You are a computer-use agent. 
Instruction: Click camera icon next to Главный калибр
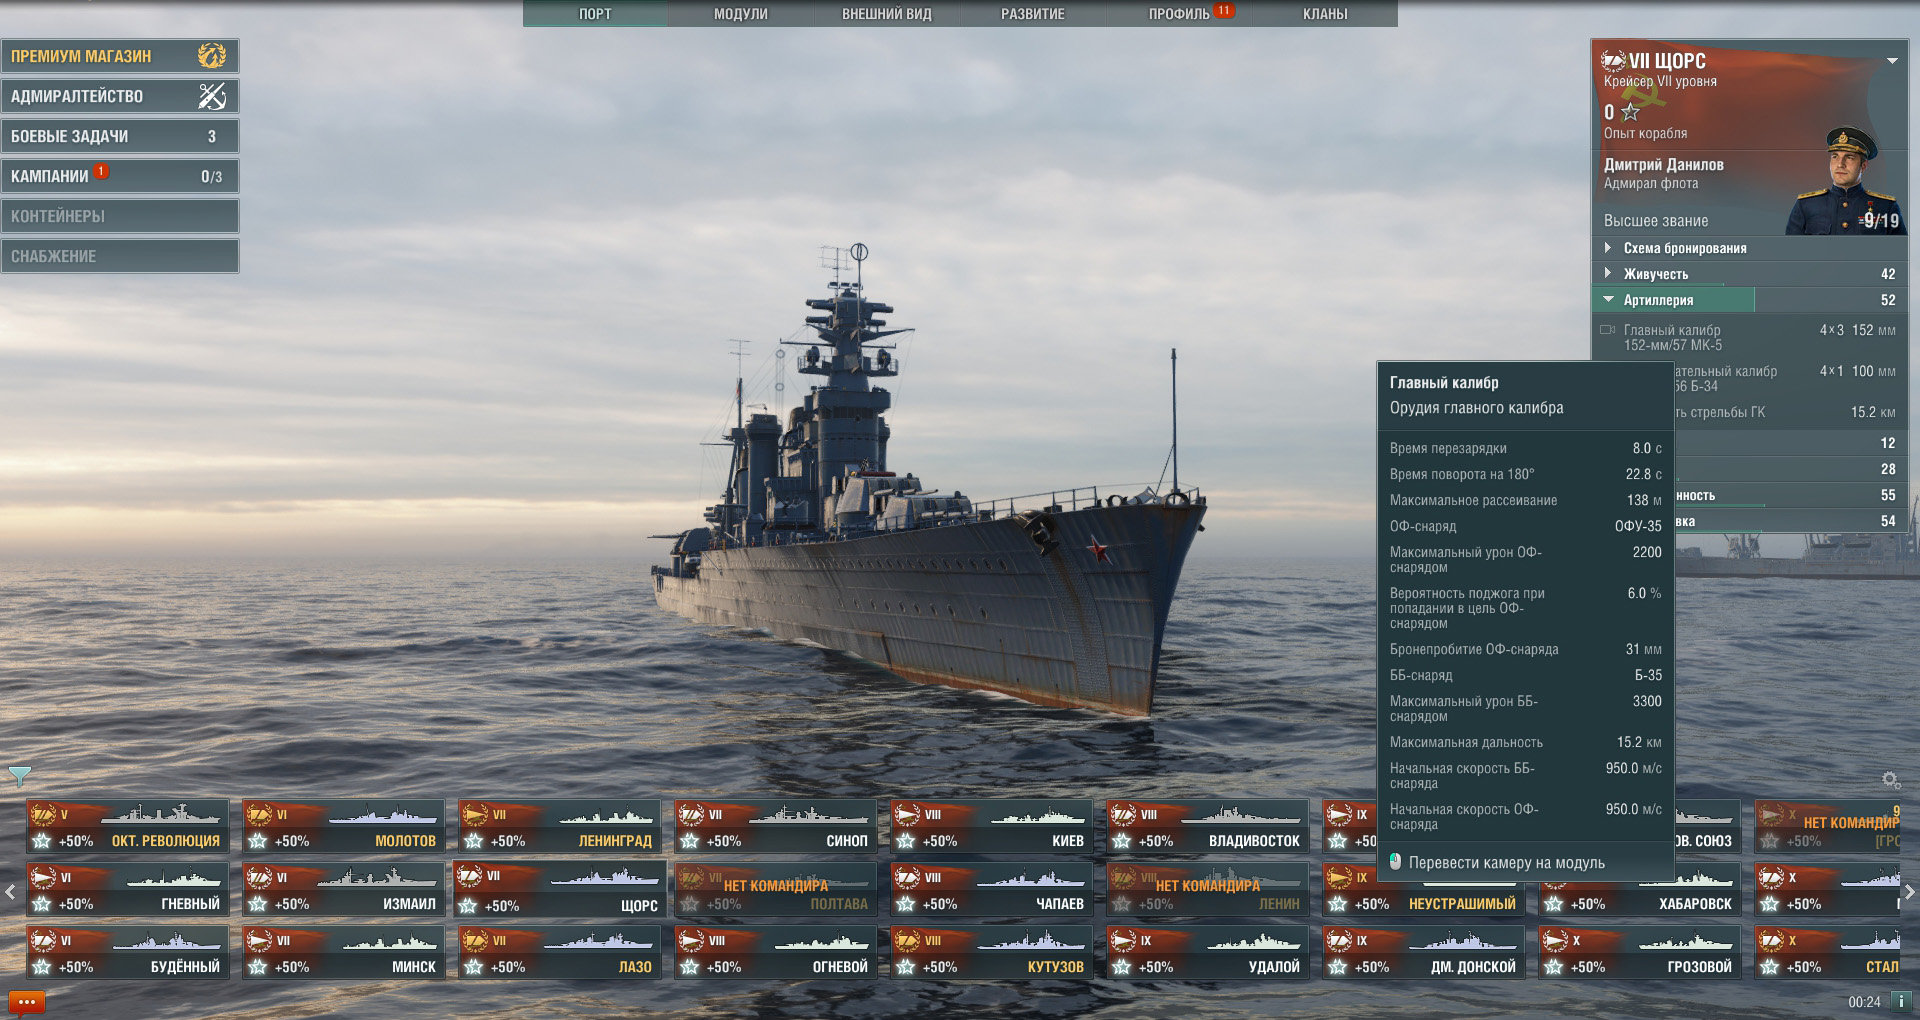tap(1608, 330)
